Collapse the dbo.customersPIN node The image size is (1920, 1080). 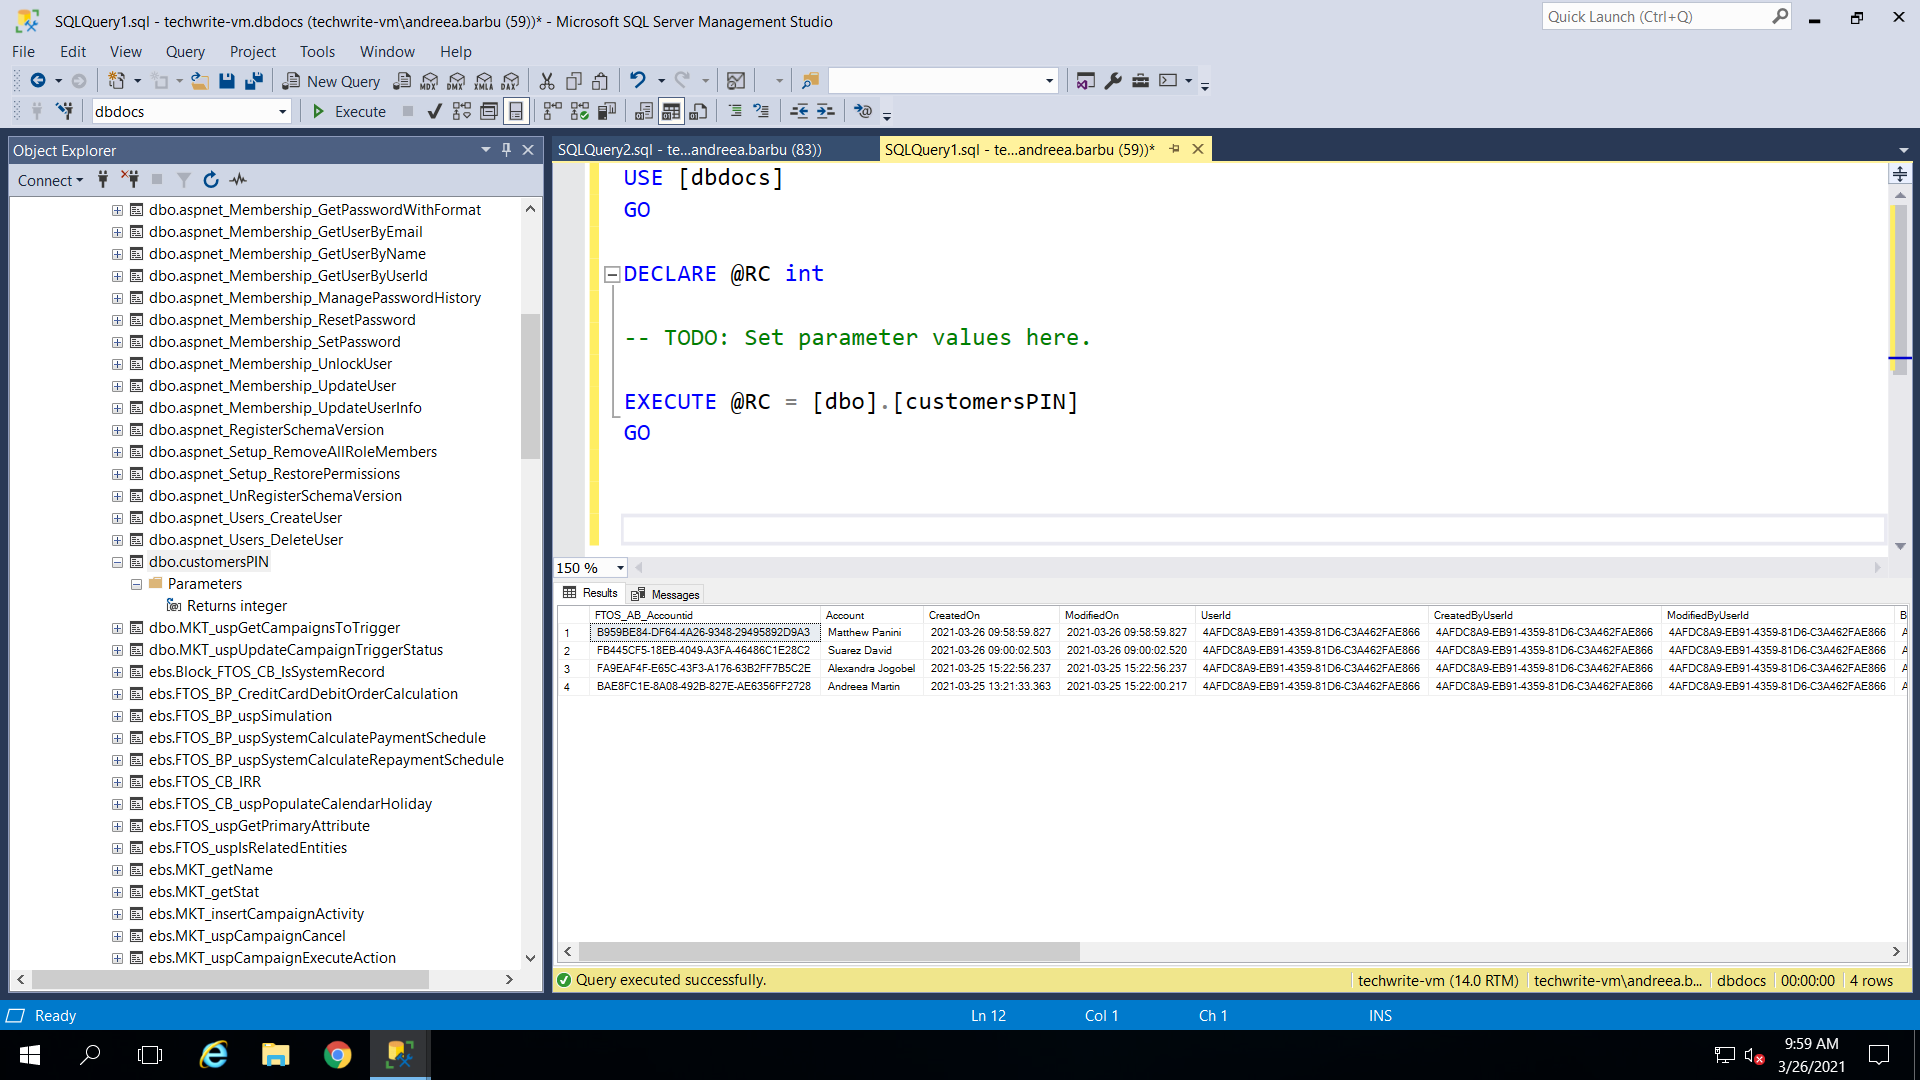pyautogui.click(x=117, y=562)
